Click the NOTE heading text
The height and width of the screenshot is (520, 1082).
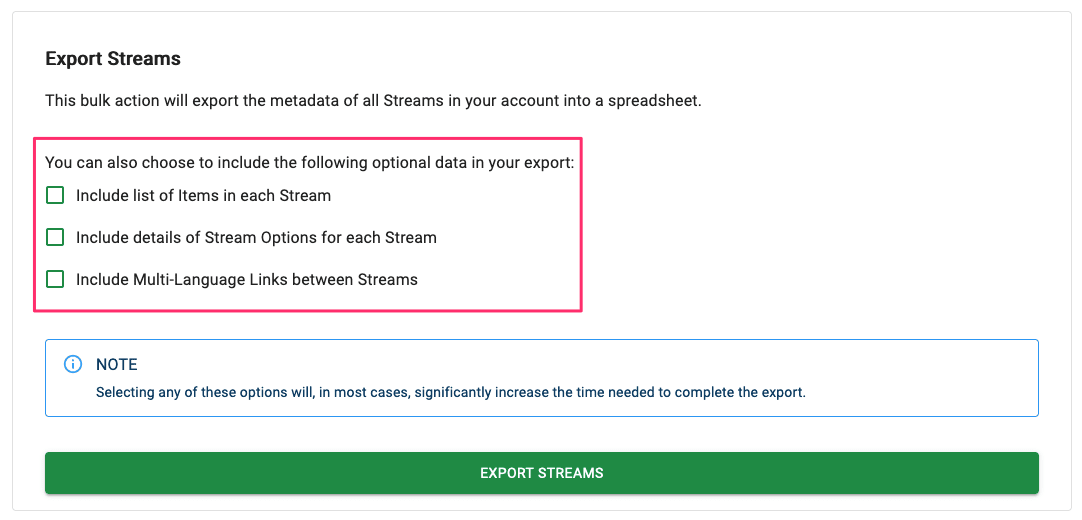[x=117, y=364]
